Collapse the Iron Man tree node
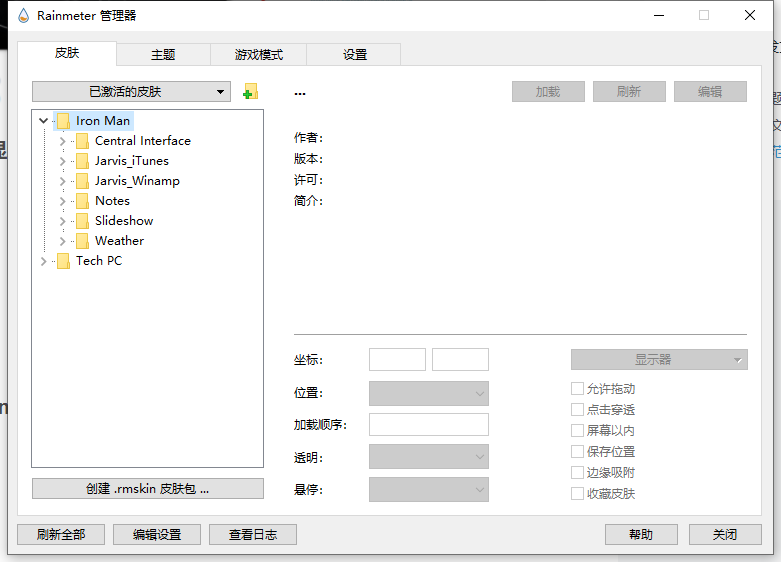Screen dimensions: 781x562 tap(43, 121)
